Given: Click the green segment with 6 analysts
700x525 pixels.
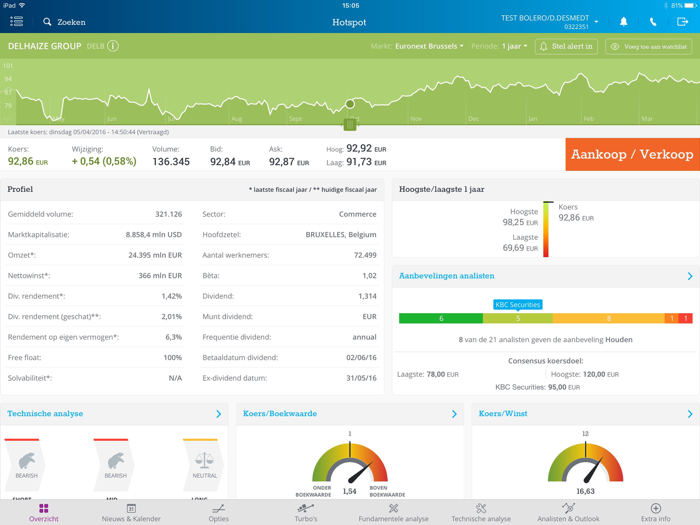Looking at the screenshot, I should [441, 318].
